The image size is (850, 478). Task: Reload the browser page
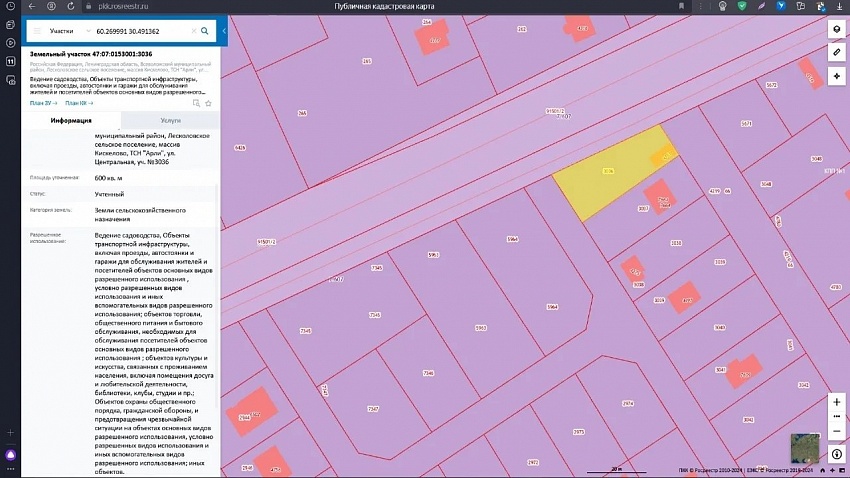coord(70,6)
